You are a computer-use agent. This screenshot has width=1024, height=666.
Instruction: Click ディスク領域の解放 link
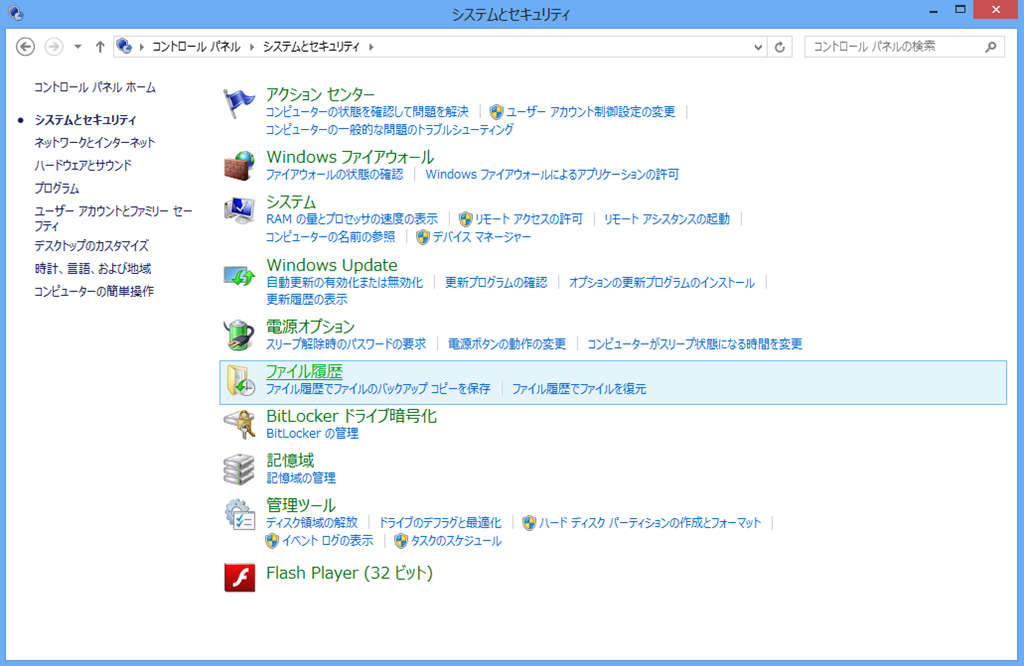(x=312, y=523)
